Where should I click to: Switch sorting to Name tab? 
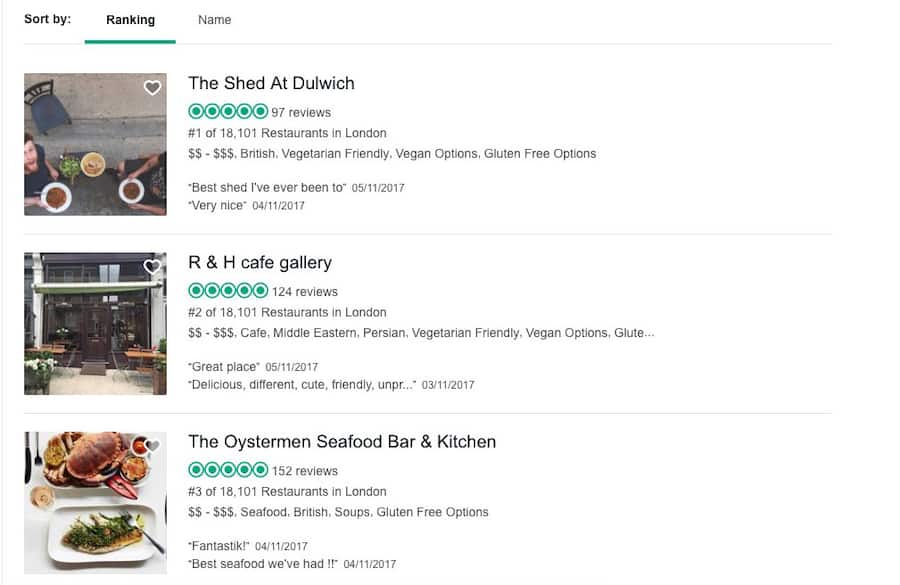[214, 20]
